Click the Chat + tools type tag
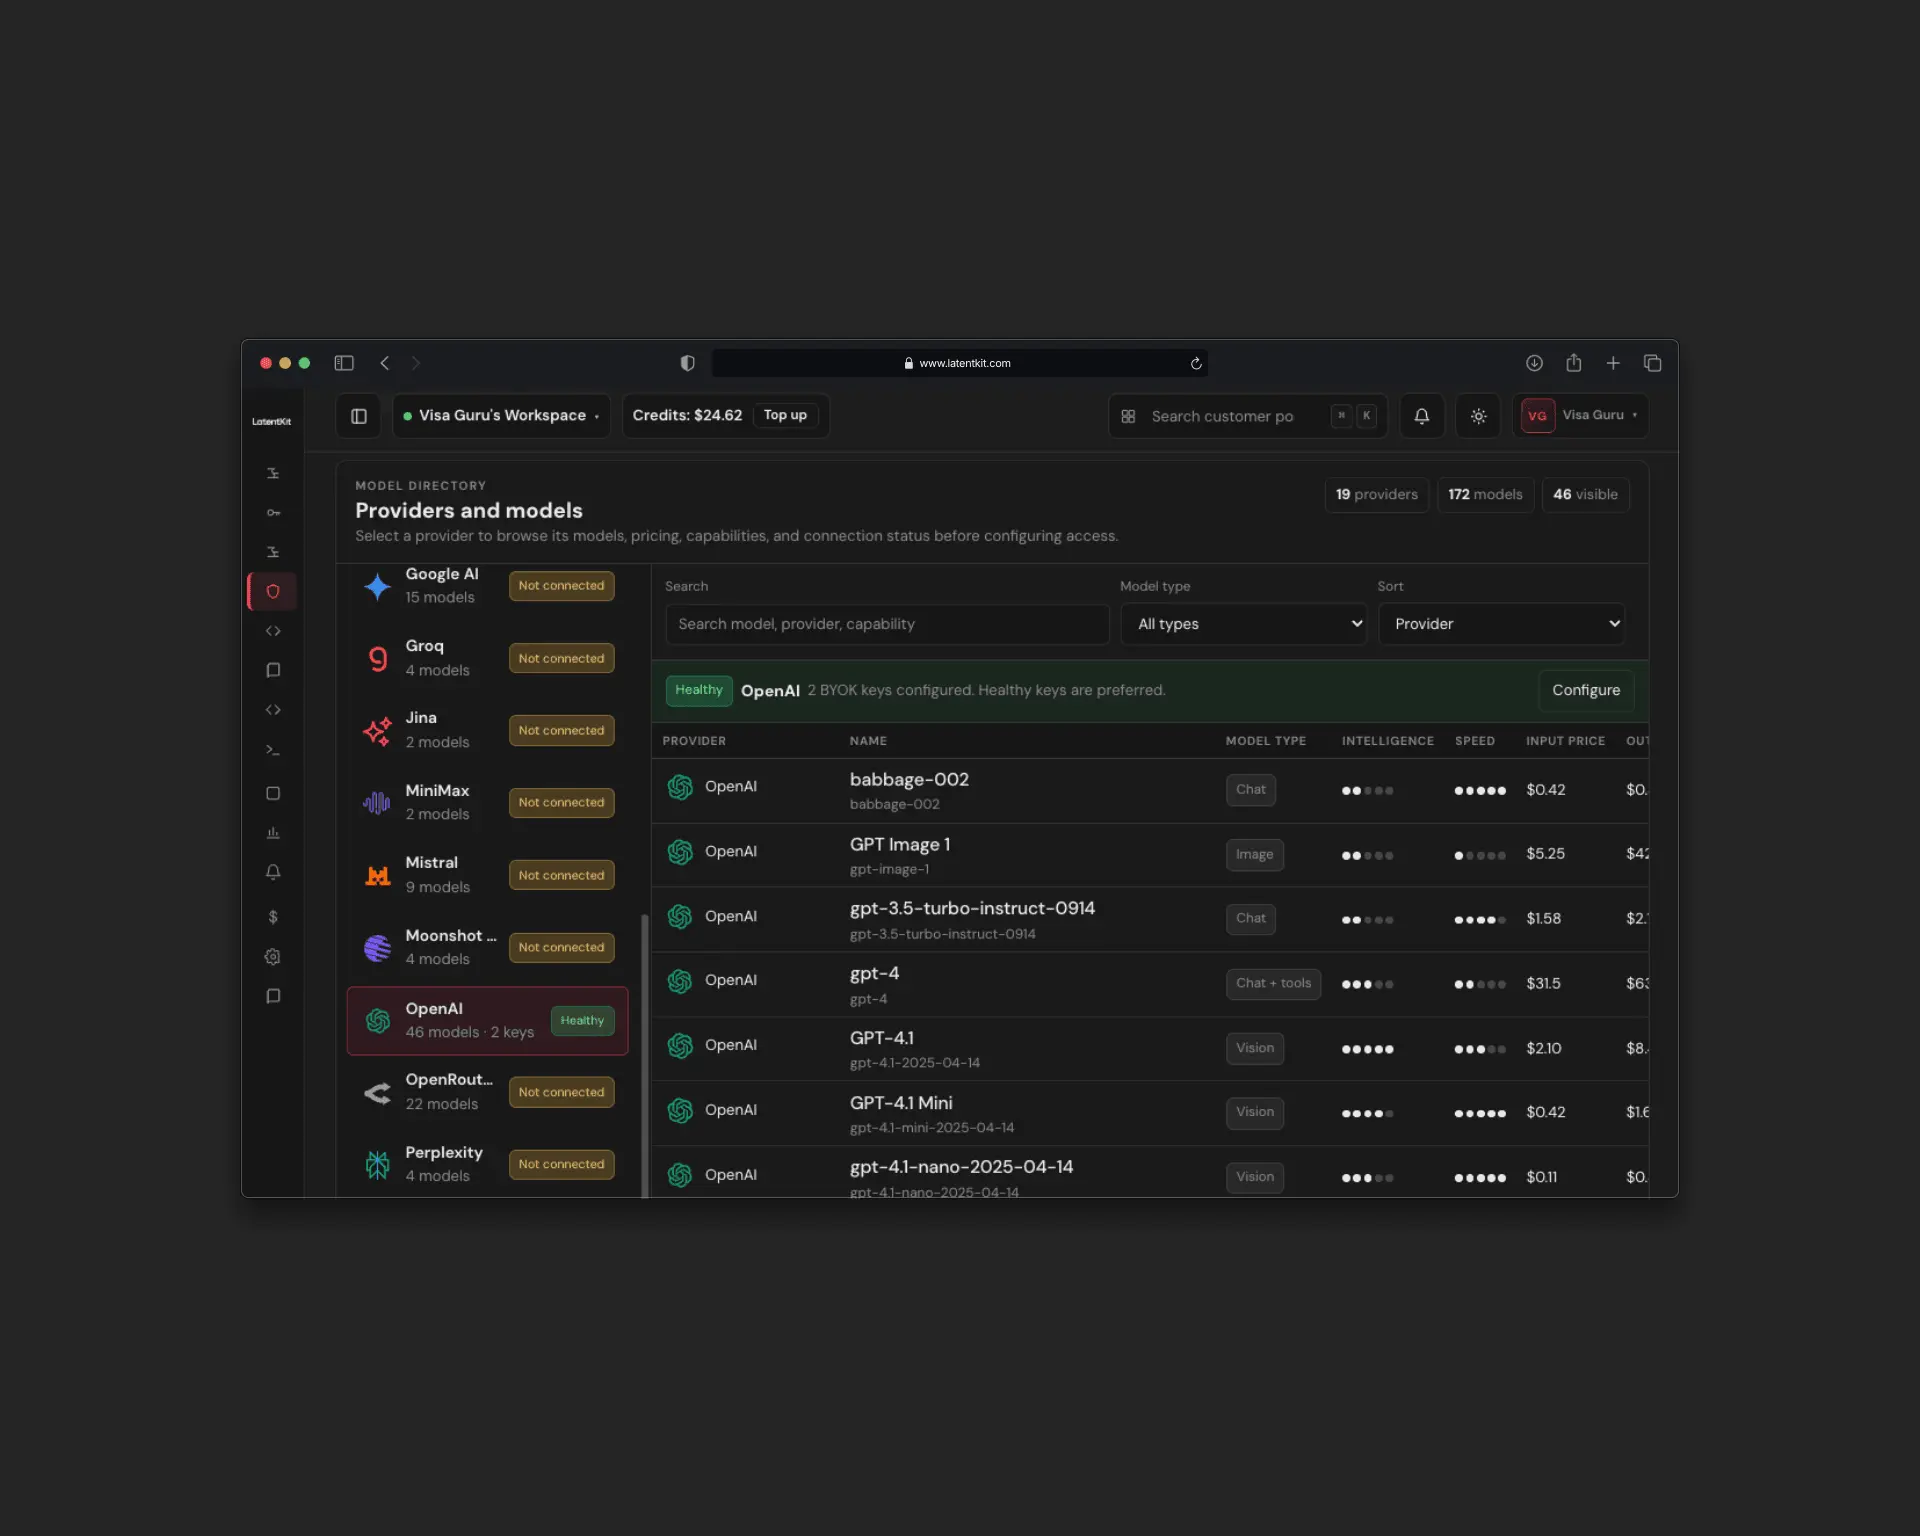The height and width of the screenshot is (1536, 1920). (1273, 984)
